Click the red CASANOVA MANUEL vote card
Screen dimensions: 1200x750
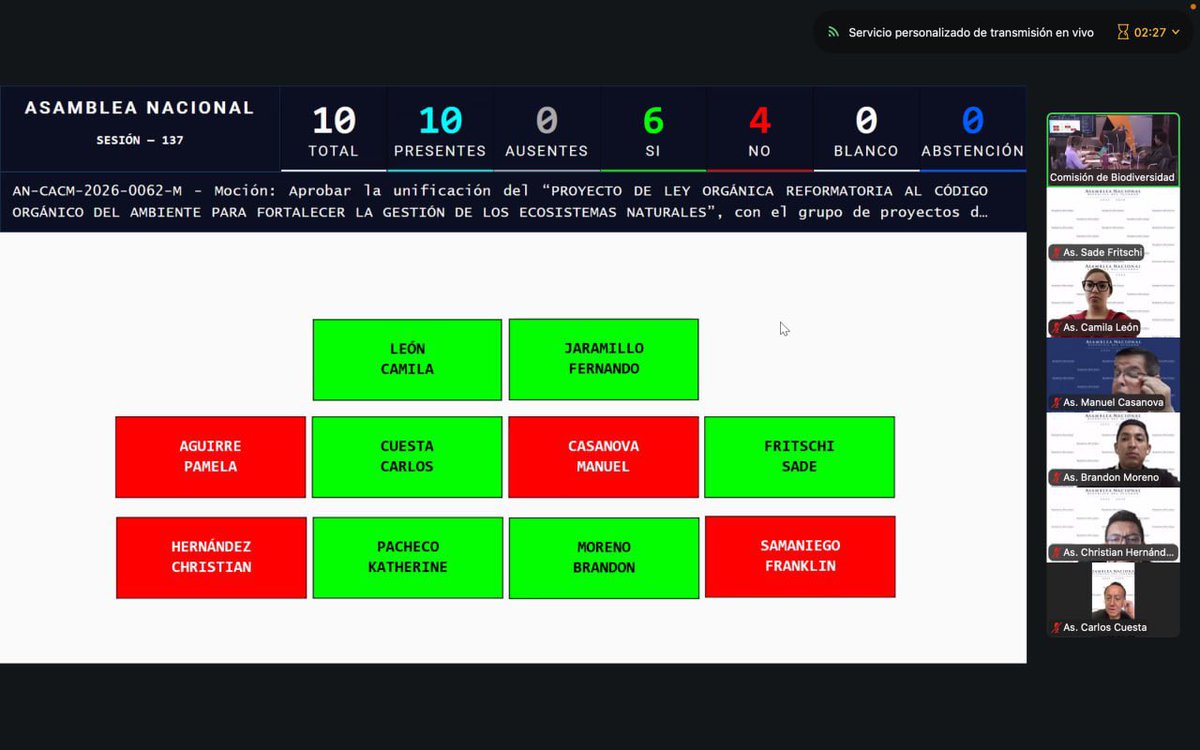[604, 457]
